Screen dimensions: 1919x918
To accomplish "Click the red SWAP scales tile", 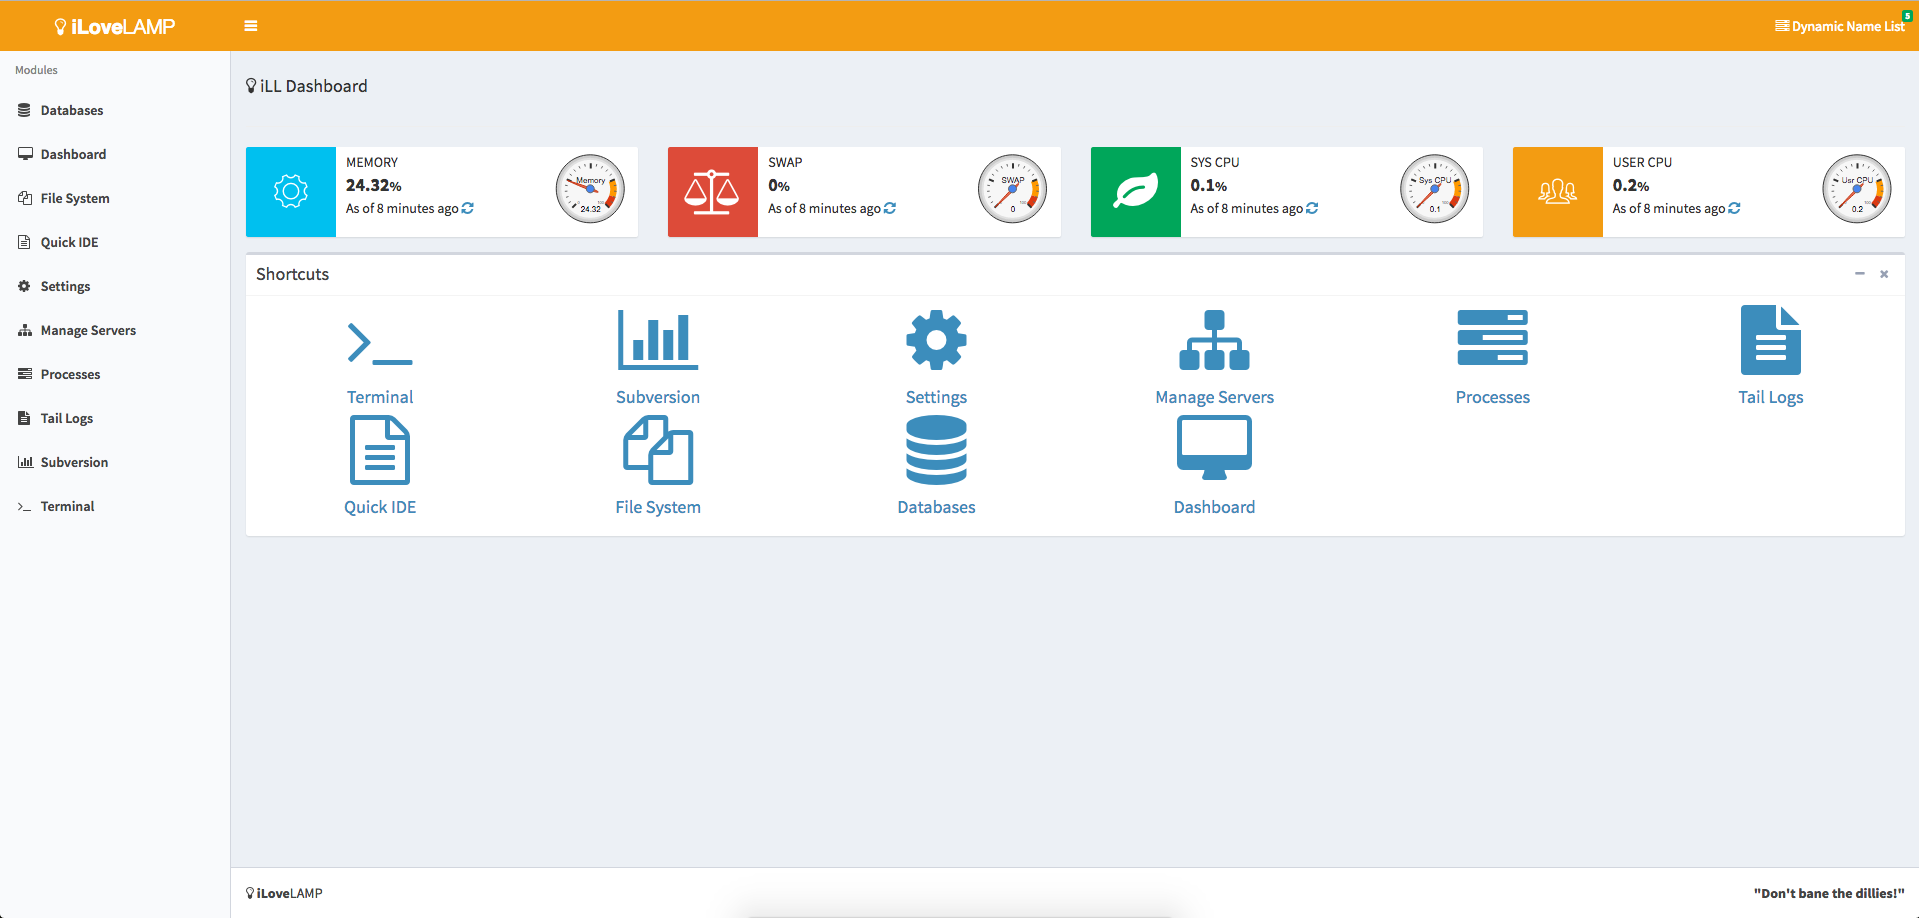I will pos(713,192).
